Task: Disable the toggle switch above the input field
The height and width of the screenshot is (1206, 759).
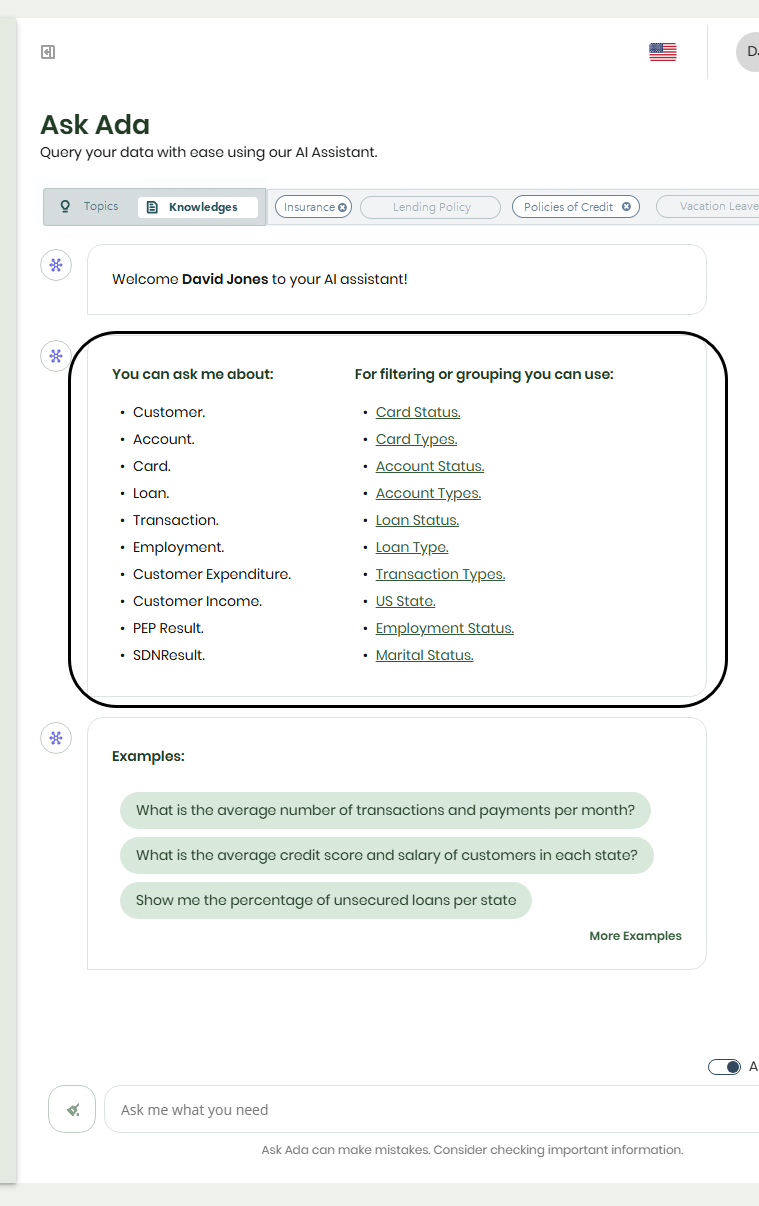Action: 724,1067
